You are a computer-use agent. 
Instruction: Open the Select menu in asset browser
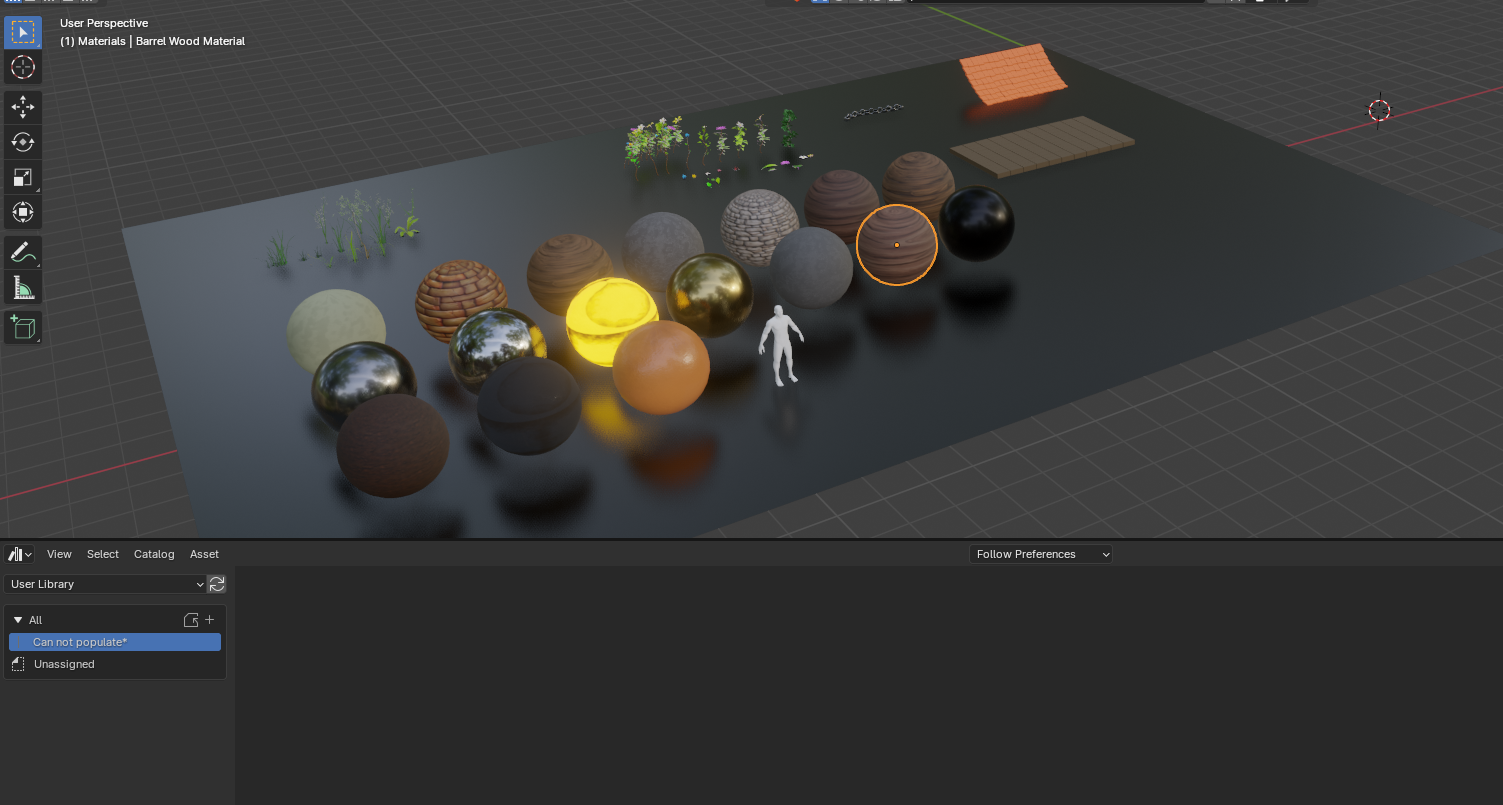(103, 554)
